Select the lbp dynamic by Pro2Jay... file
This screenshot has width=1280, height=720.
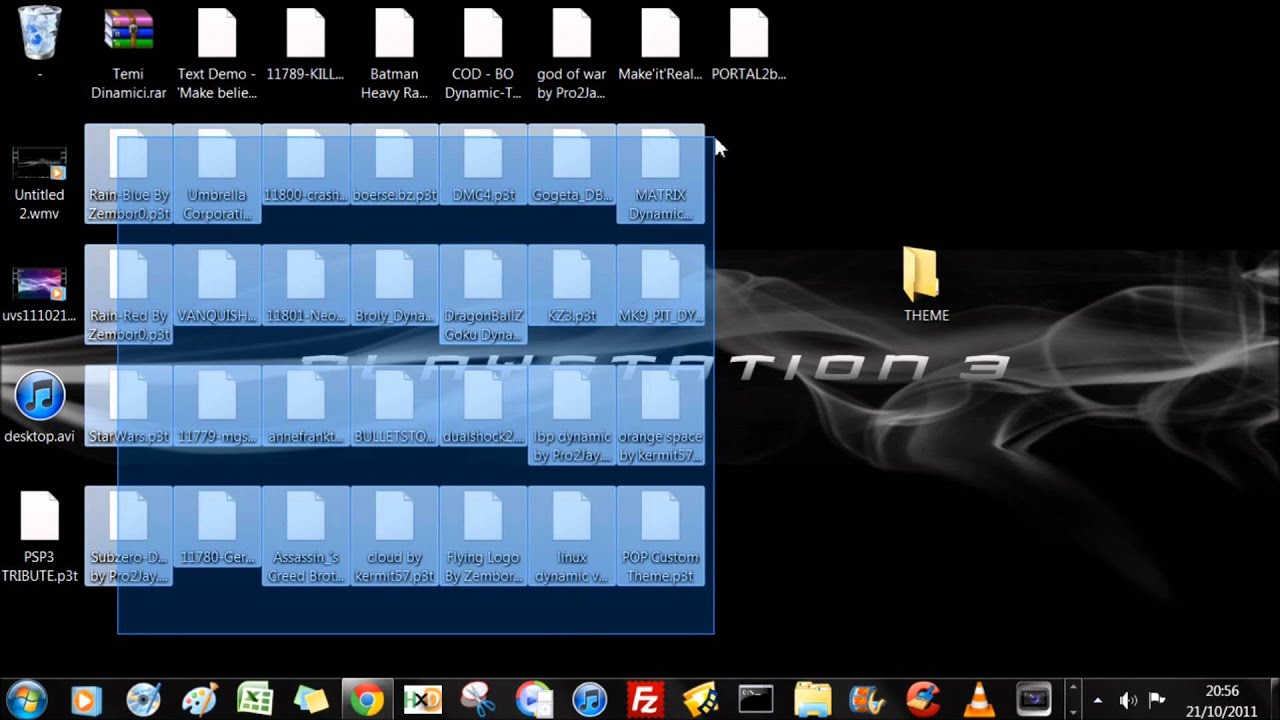pyautogui.click(x=571, y=416)
